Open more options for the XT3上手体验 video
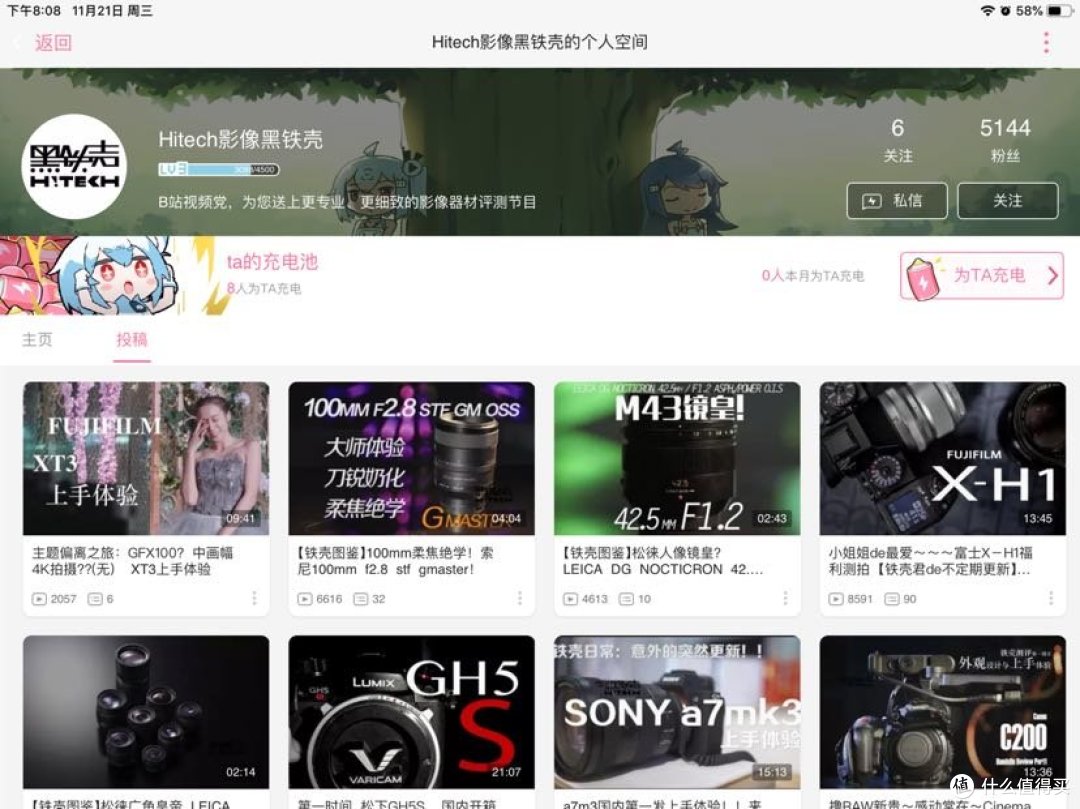The image size is (1080, 809). 254,598
